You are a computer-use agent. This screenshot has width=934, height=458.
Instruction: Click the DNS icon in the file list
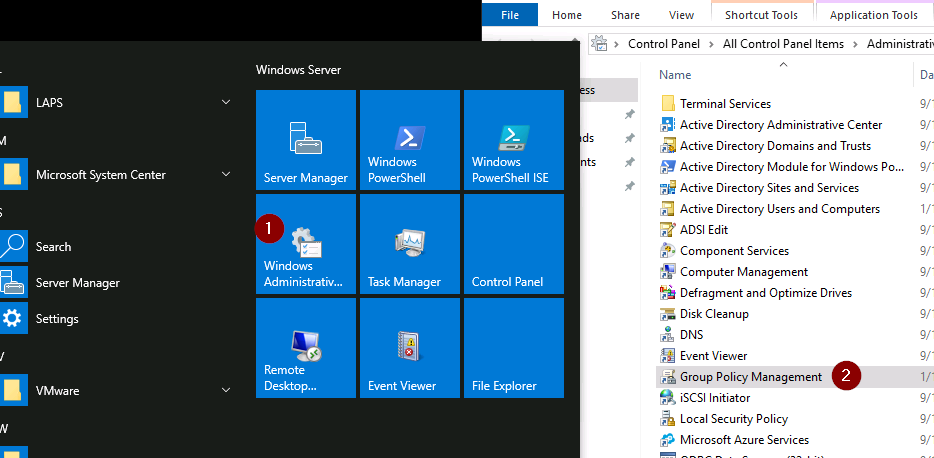(x=668, y=335)
